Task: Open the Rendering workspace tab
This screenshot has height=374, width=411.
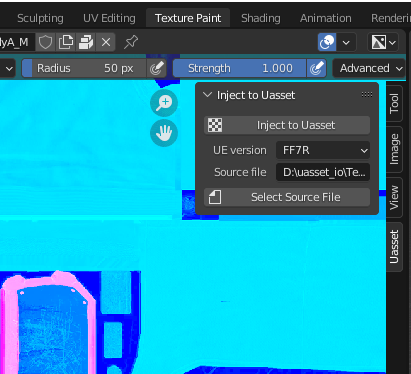Action: tap(391, 18)
